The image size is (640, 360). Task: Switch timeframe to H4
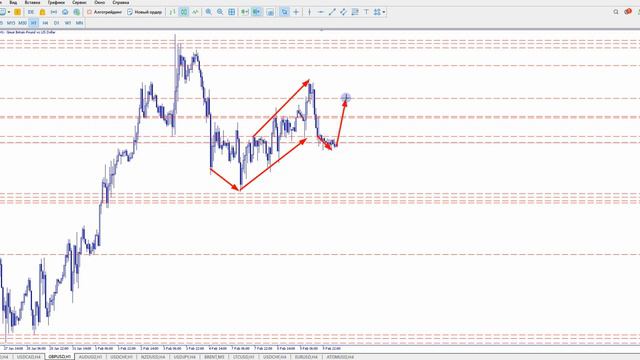[45, 23]
